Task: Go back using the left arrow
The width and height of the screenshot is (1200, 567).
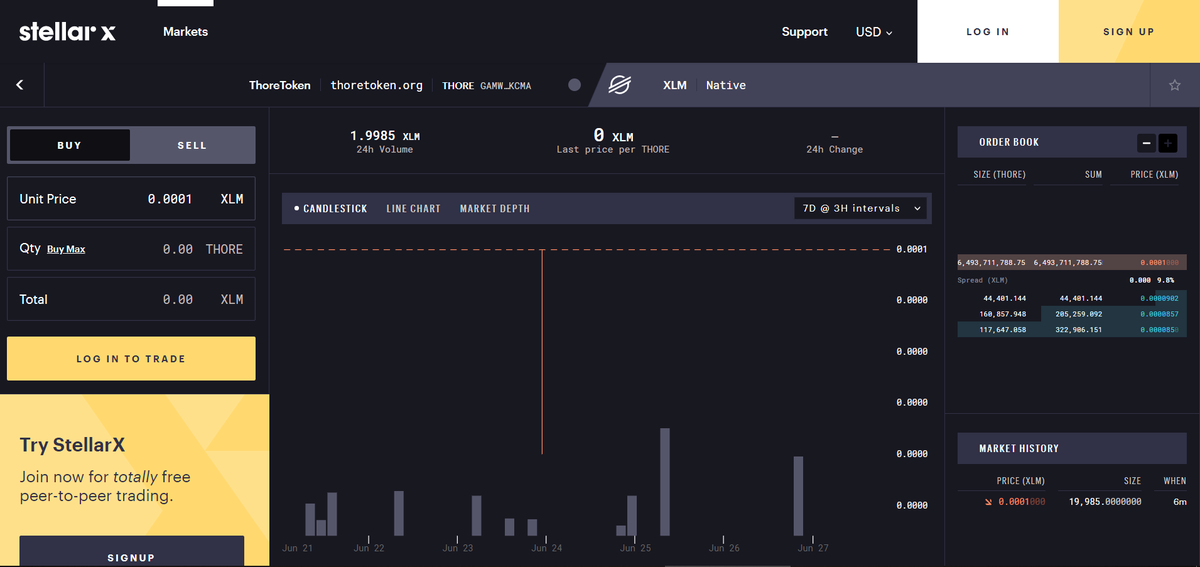Action: tap(20, 85)
